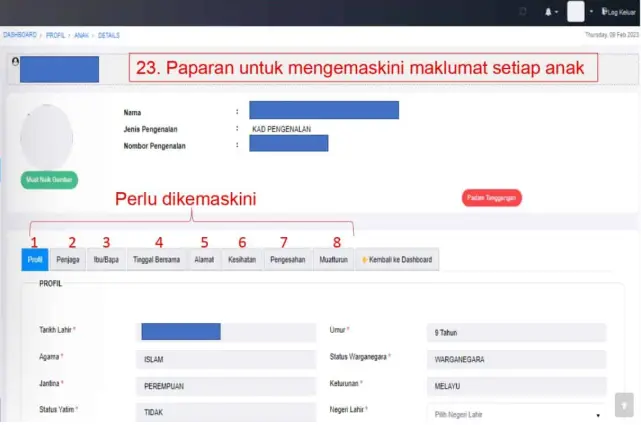Click the Tarikh Lahir date field
This screenshot has height=425, width=641.
pyautogui.click(x=226, y=332)
